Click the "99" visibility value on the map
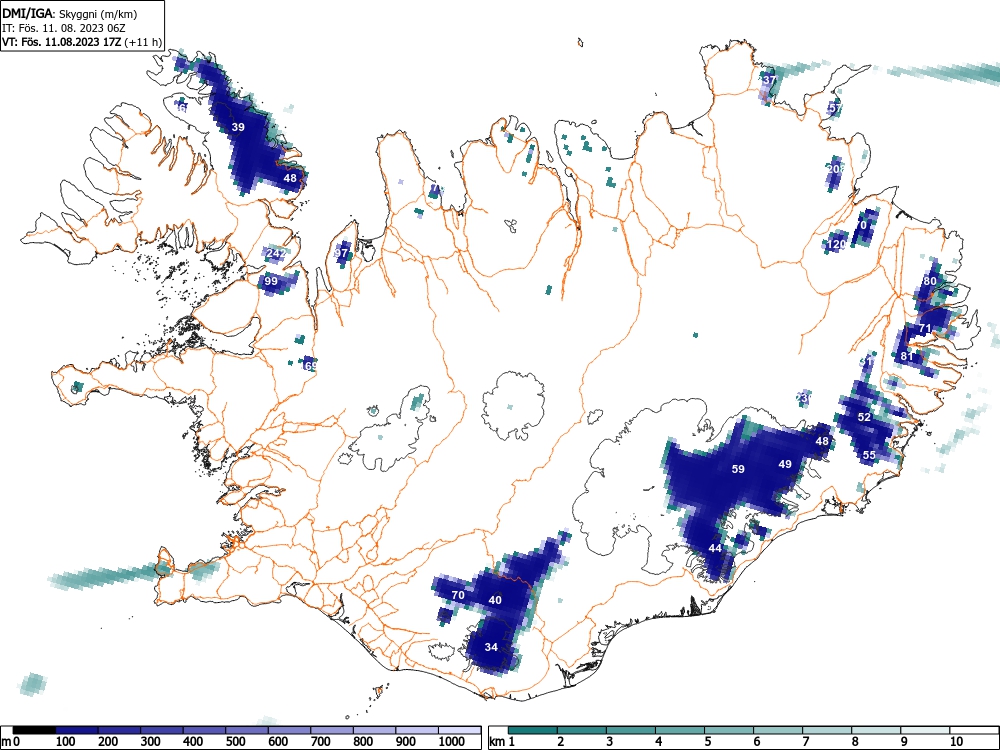 271,281
